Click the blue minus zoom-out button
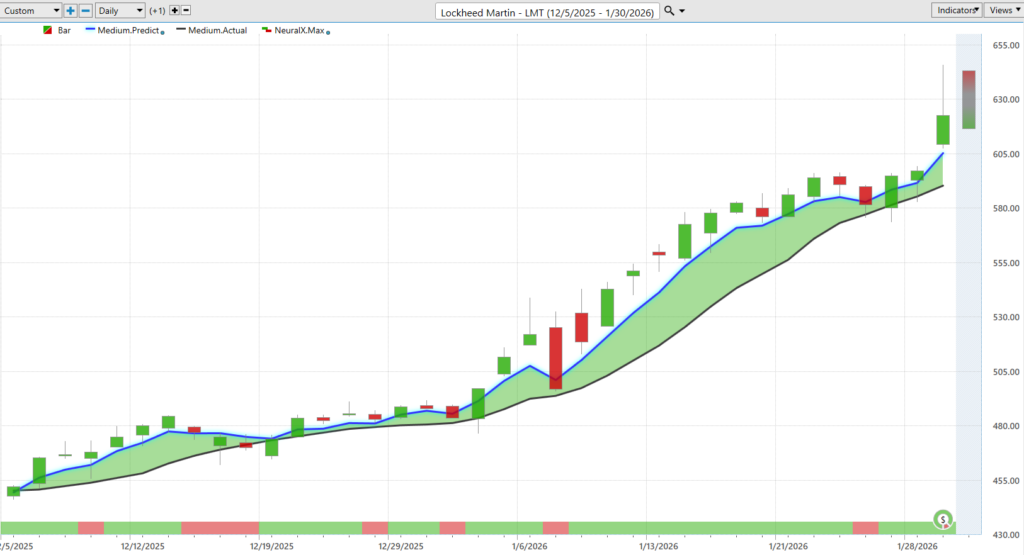 85,10
